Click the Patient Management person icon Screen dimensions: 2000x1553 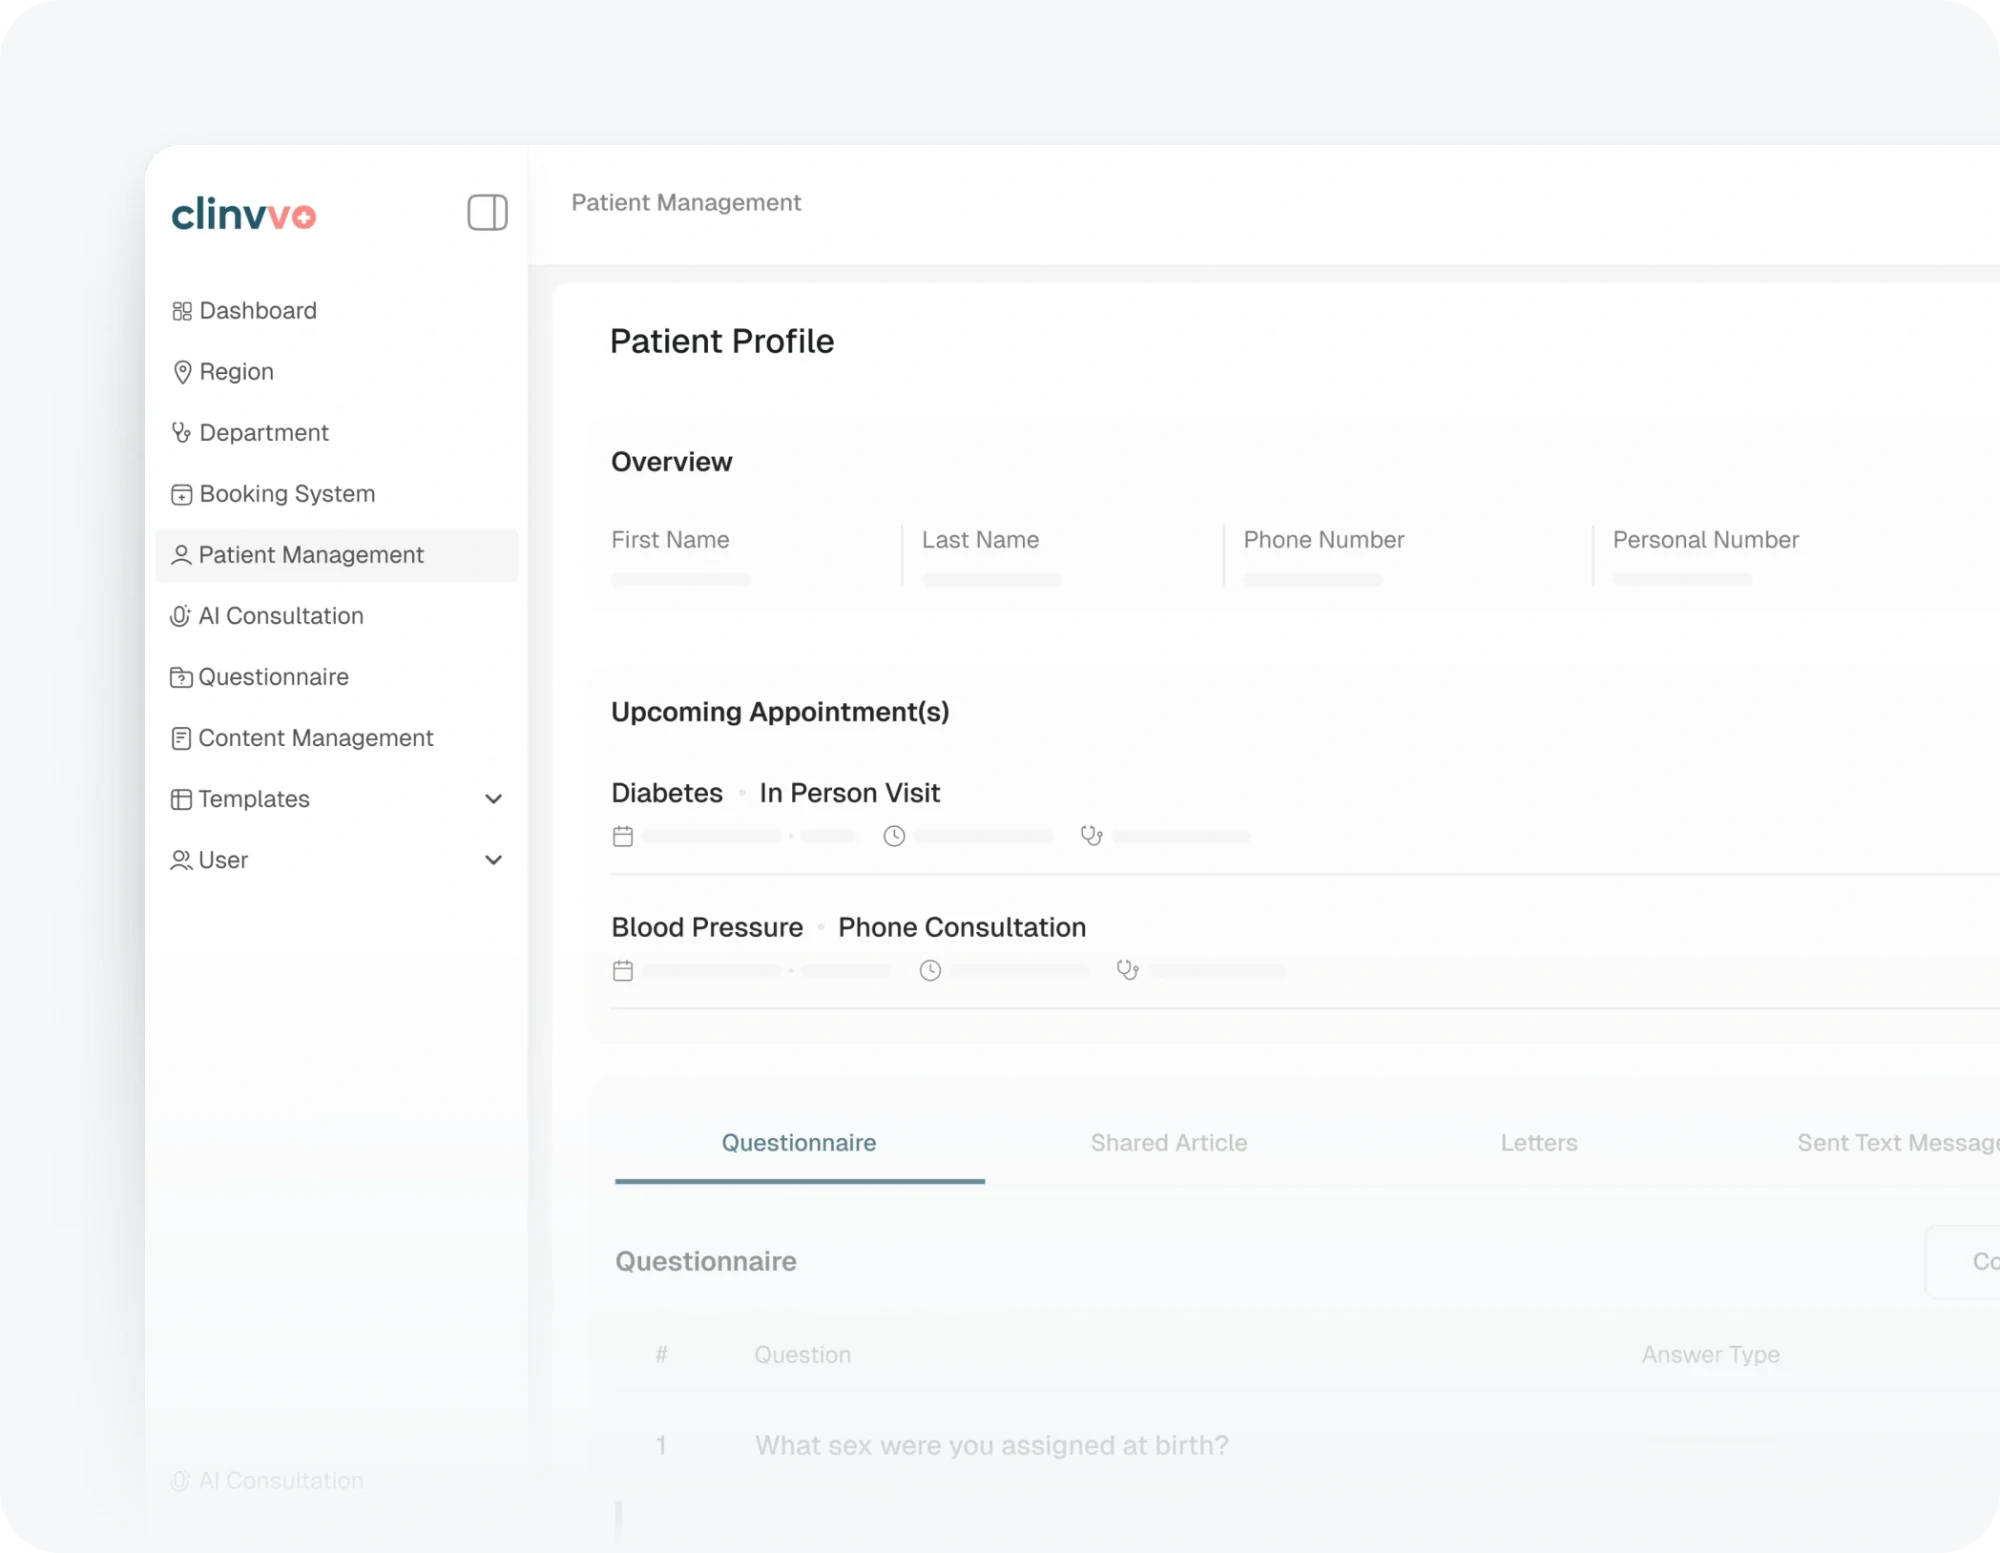click(181, 555)
